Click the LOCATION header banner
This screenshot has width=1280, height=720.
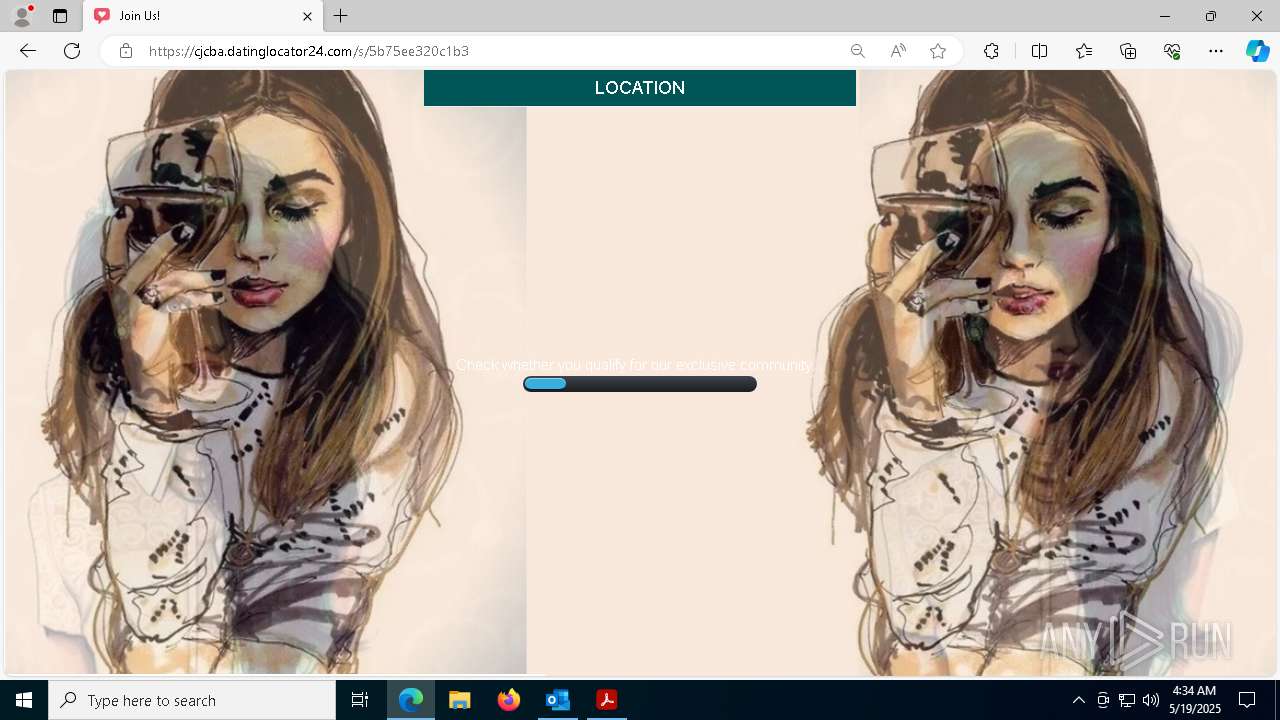[x=640, y=88]
